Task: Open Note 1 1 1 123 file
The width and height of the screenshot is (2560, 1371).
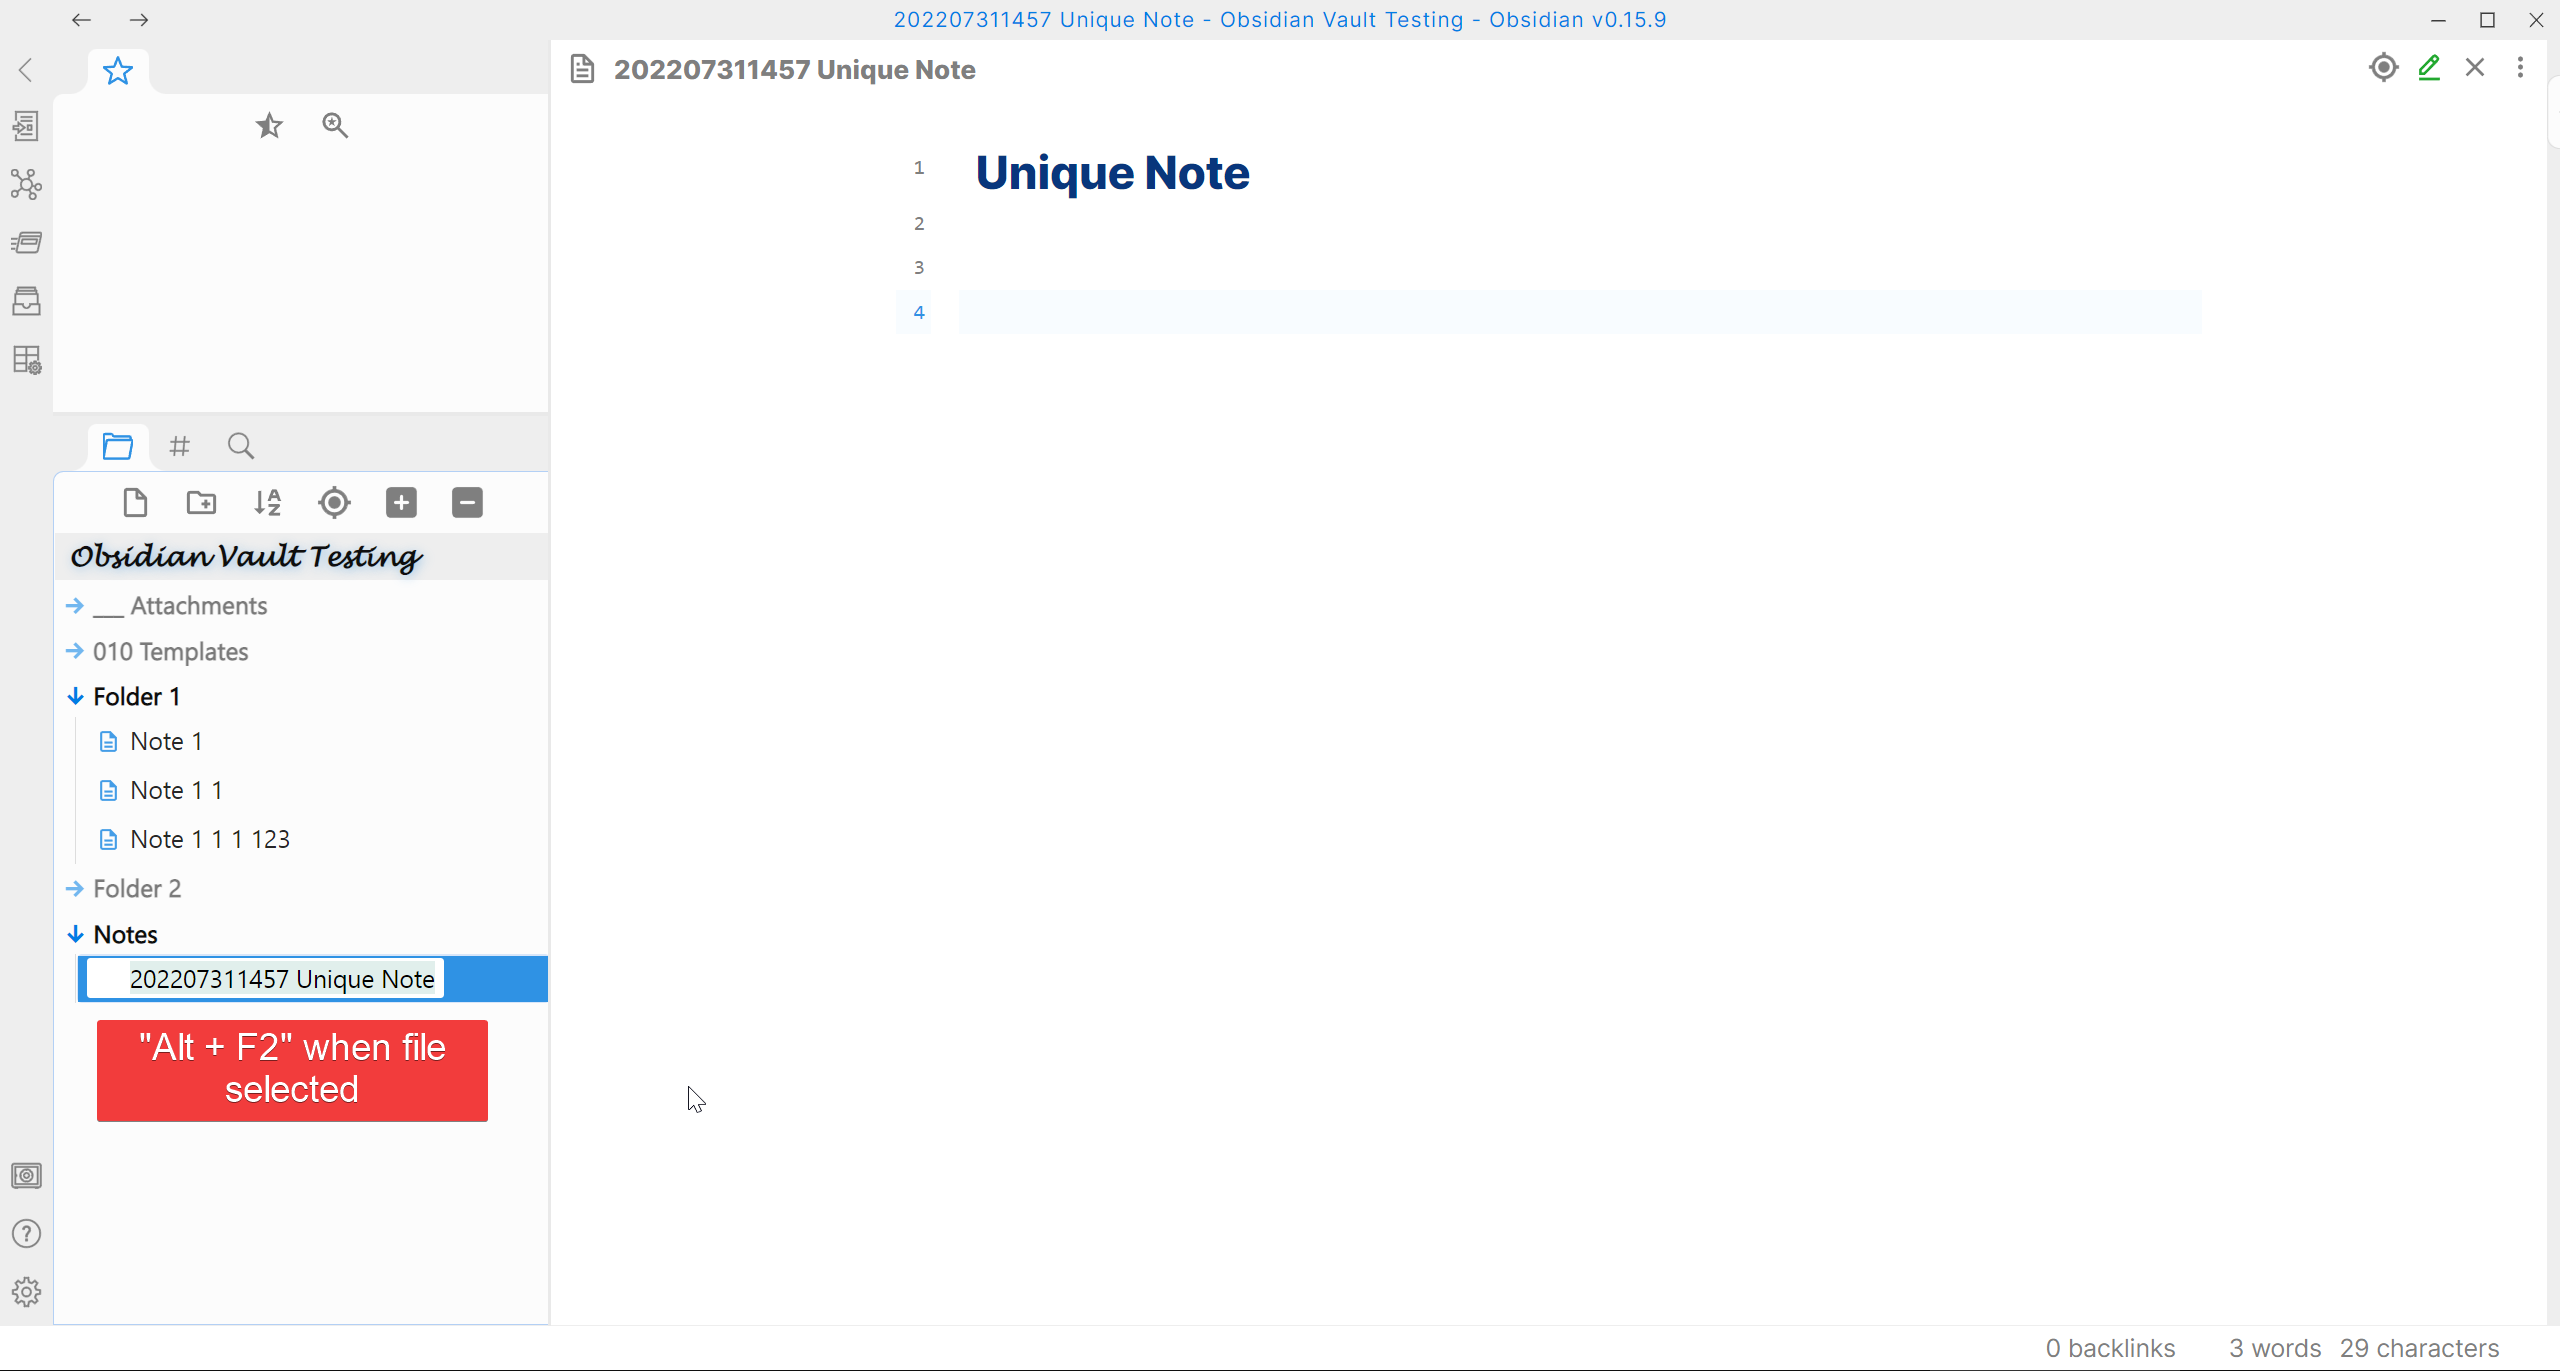Action: point(210,840)
